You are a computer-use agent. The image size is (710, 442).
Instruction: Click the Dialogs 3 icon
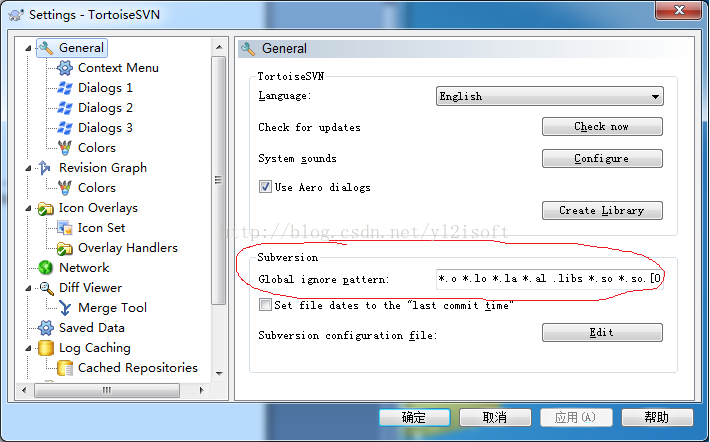(65, 128)
